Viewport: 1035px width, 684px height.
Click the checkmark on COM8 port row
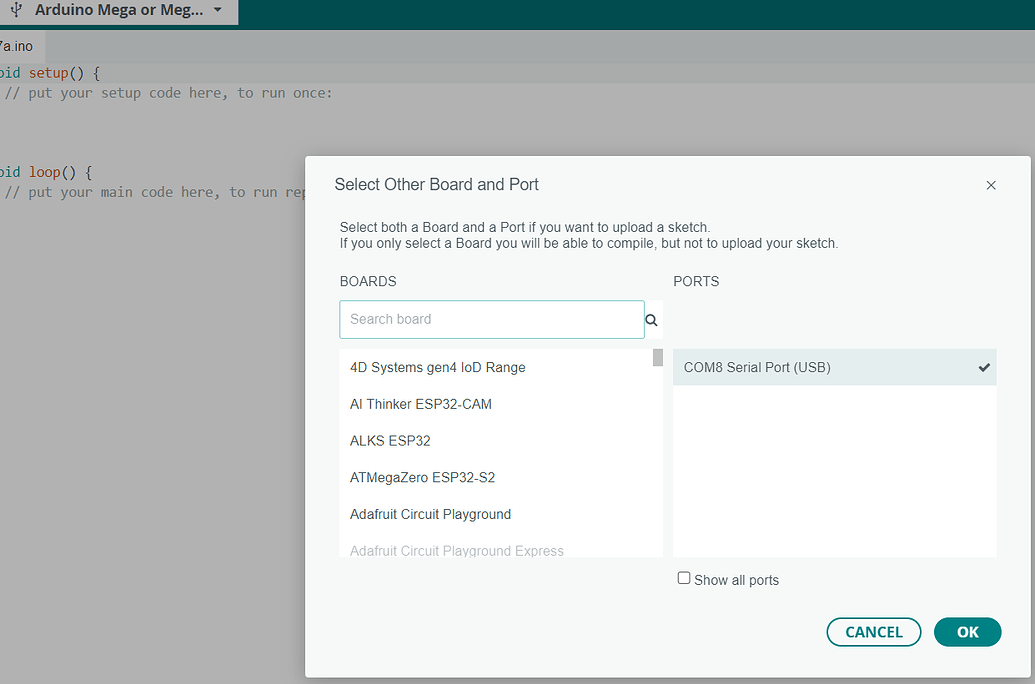984,367
